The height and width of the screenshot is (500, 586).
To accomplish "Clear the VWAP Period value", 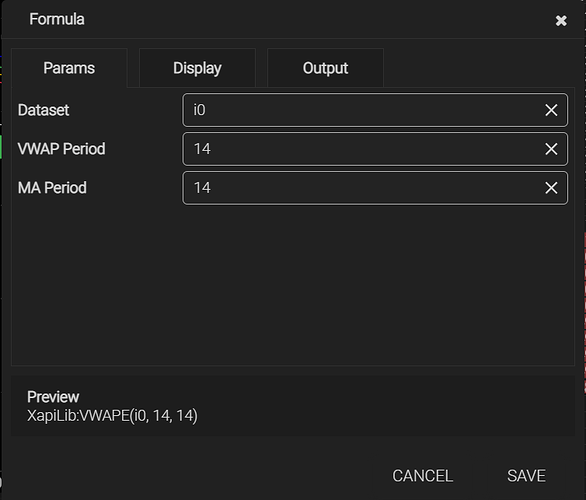I will [x=551, y=149].
